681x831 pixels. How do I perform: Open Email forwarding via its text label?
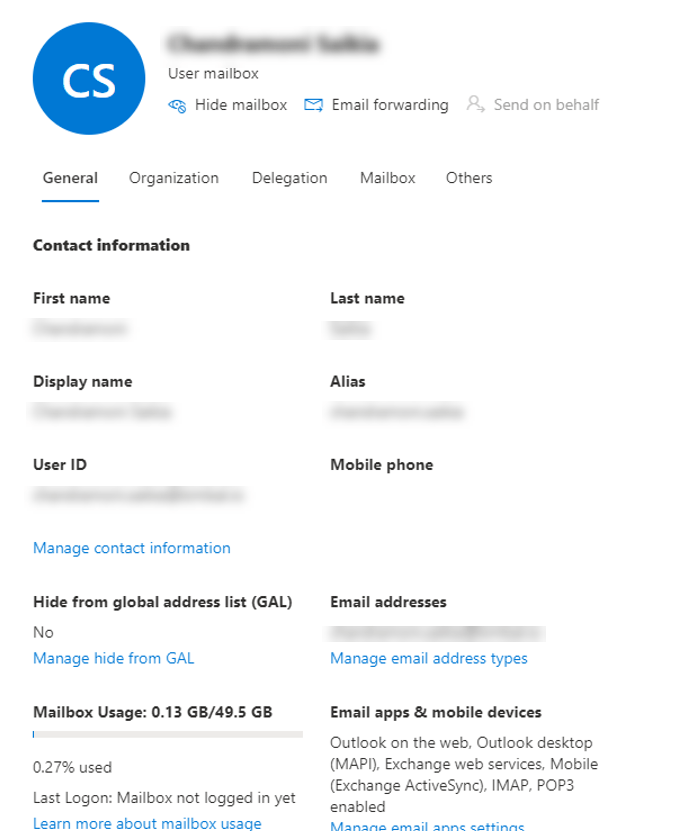(x=390, y=105)
